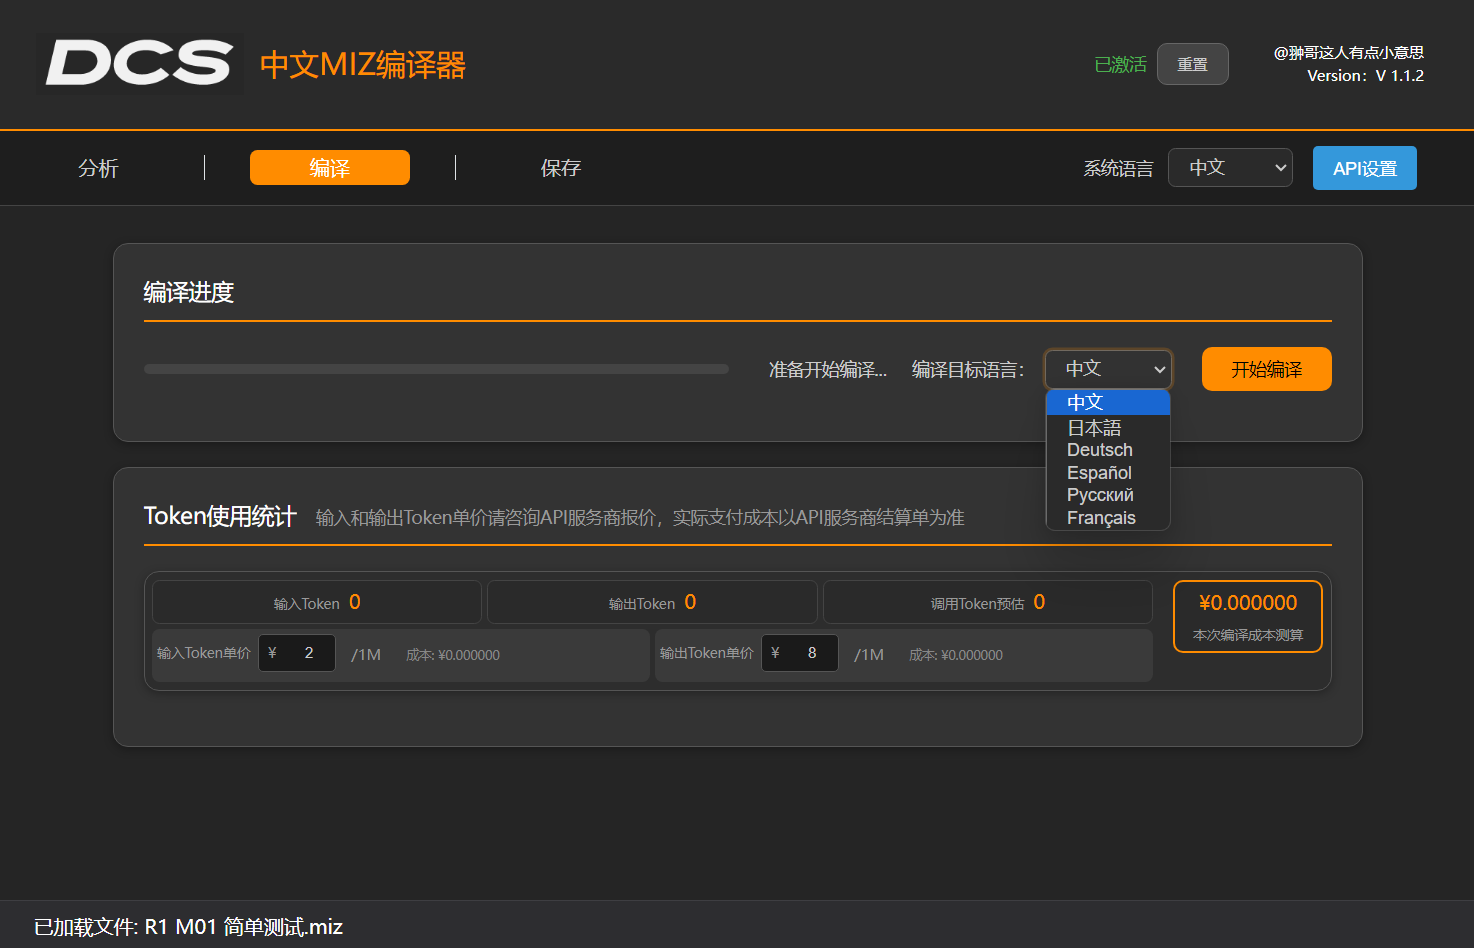The image size is (1474, 948).
Task: Click the 调用Token预估 count box
Action: (988, 603)
